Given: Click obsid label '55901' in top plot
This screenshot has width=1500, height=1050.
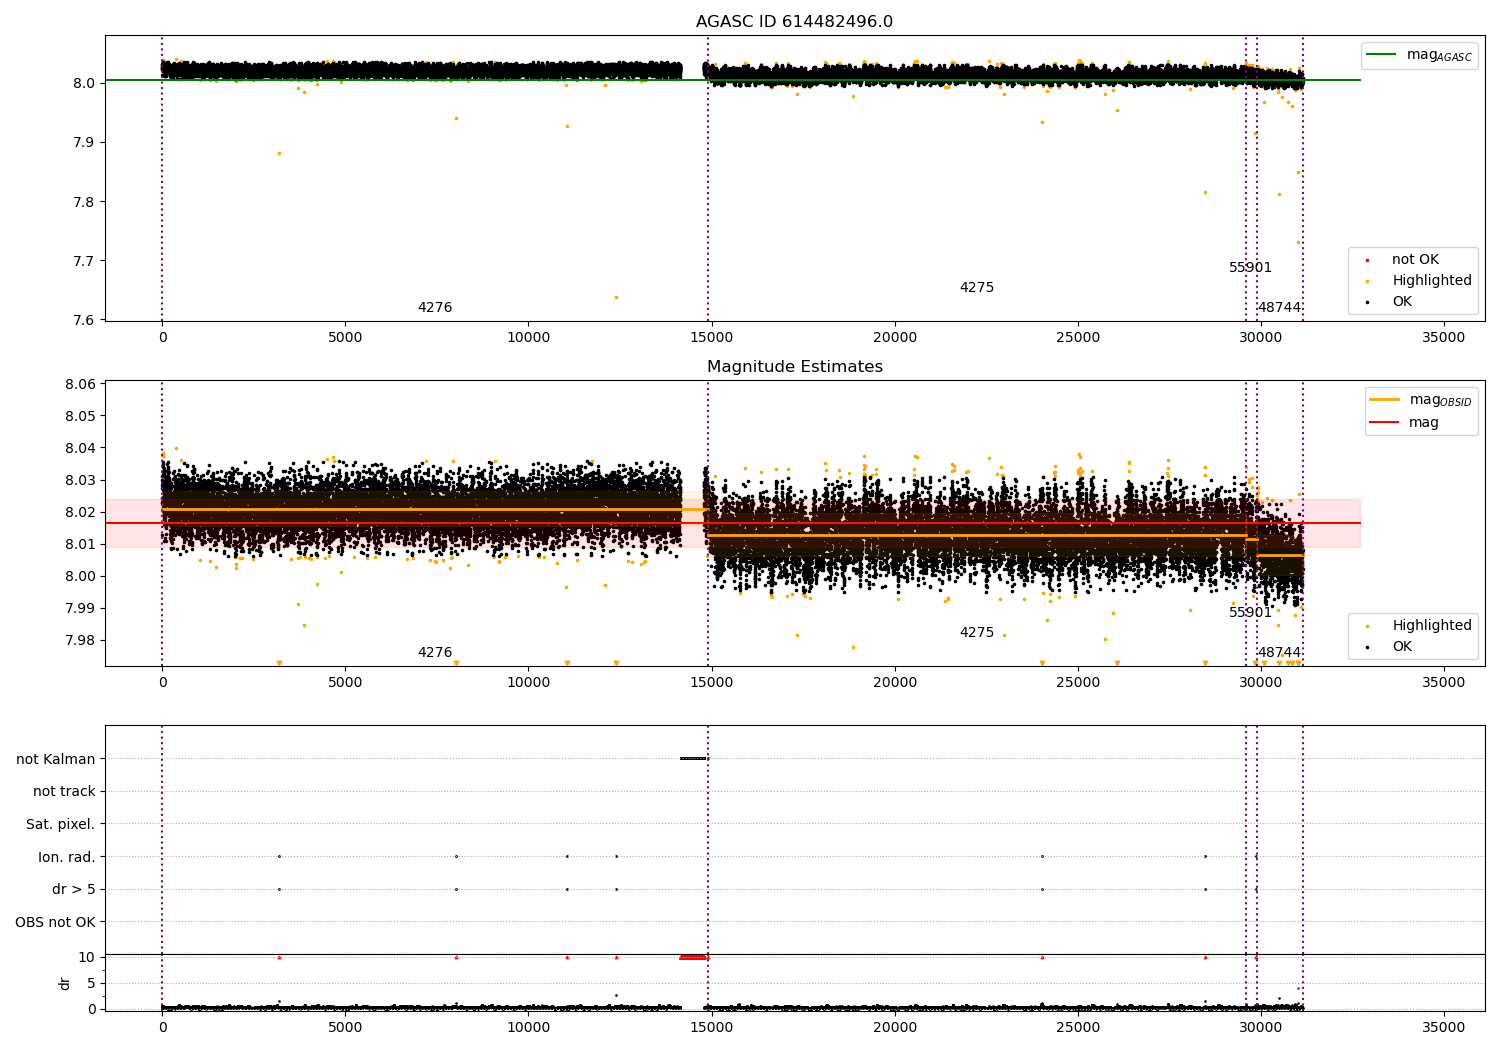Looking at the screenshot, I should [x=1250, y=268].
